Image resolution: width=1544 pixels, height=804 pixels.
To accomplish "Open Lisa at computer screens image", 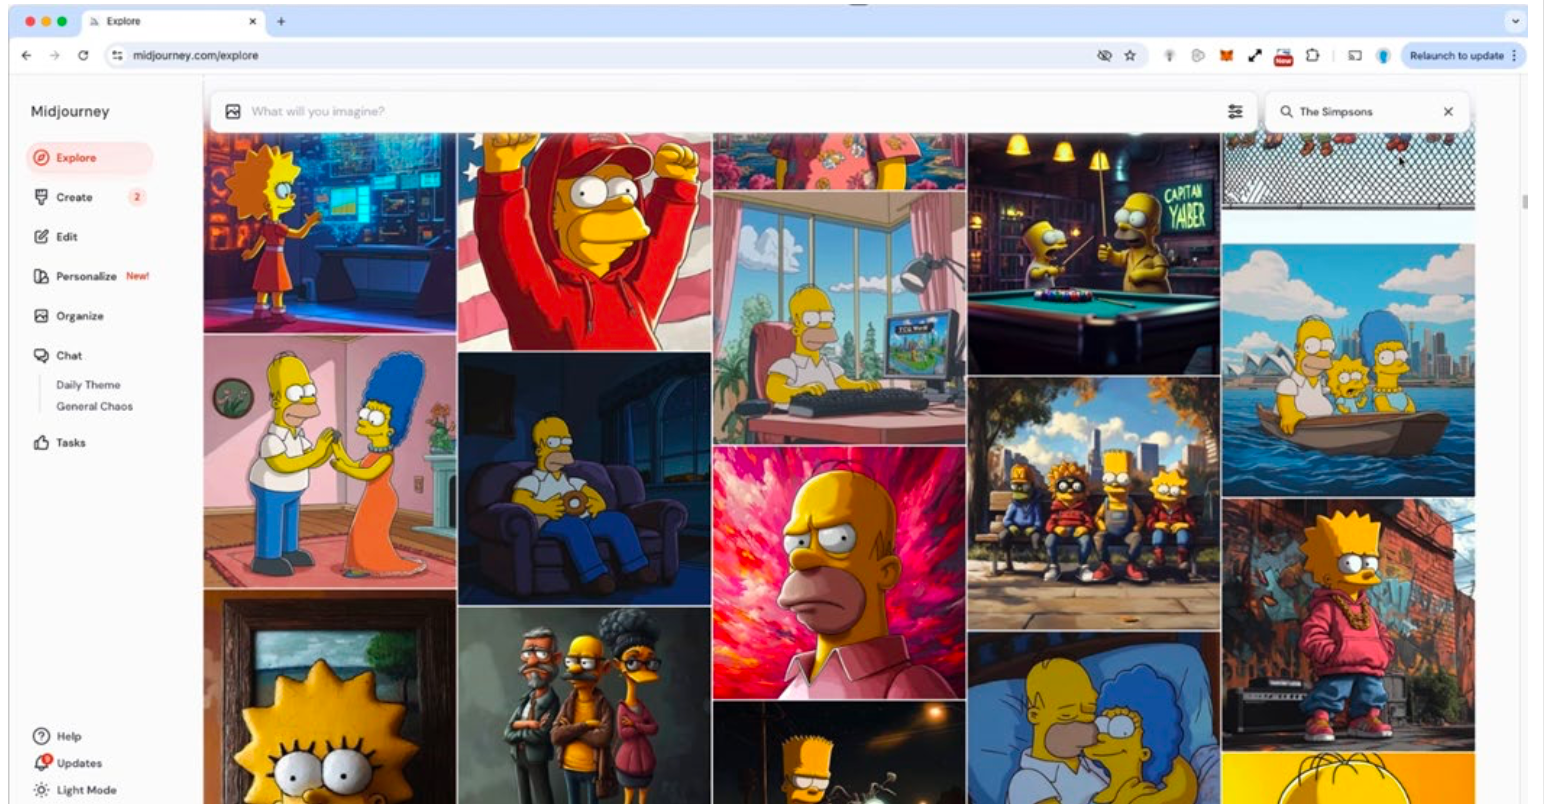I will point(330,232).
